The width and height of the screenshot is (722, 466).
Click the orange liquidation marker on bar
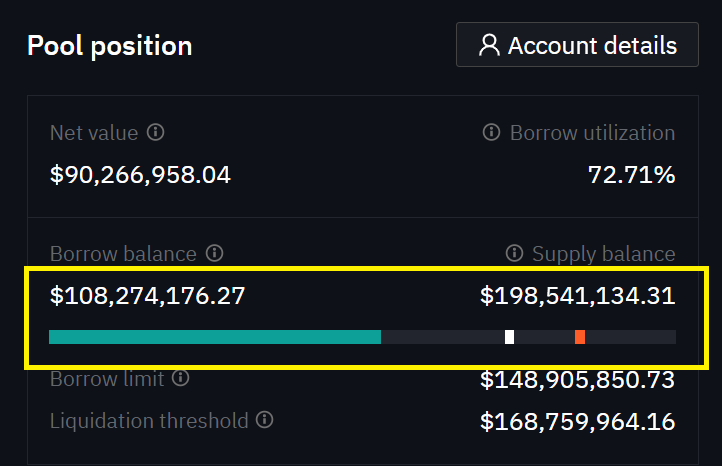point(580,337)
